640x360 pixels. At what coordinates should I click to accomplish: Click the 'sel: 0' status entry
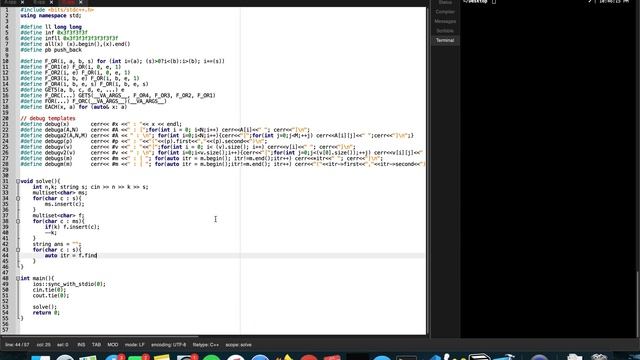[x=63, y=345]
